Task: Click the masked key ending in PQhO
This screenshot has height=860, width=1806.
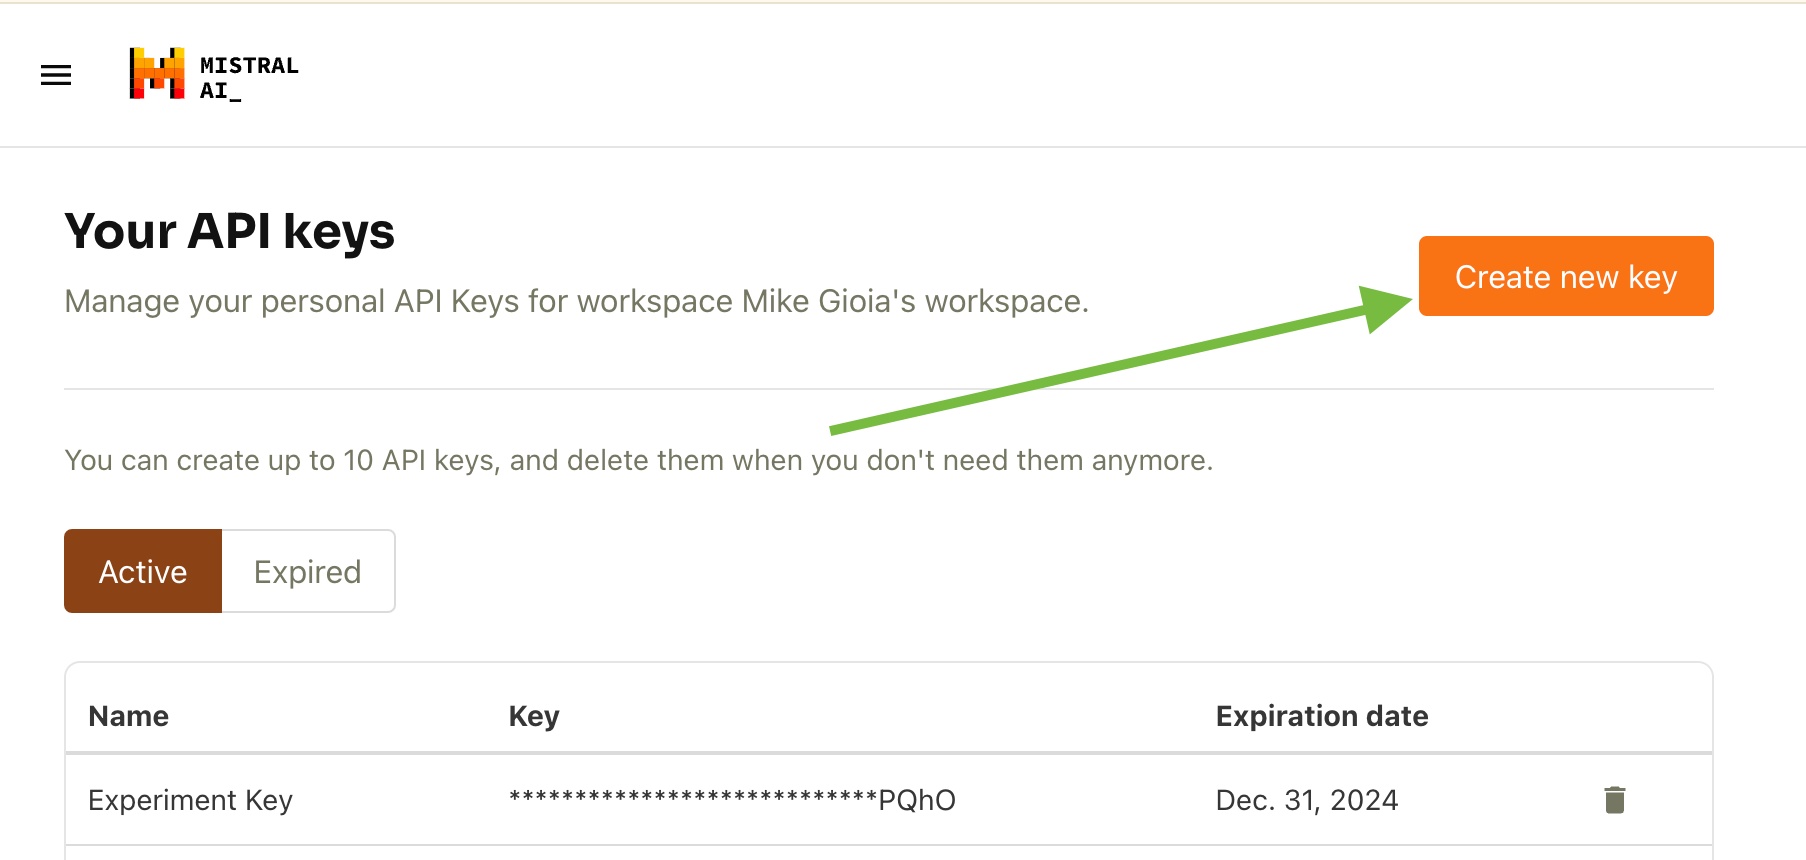Action: [732, 800]
